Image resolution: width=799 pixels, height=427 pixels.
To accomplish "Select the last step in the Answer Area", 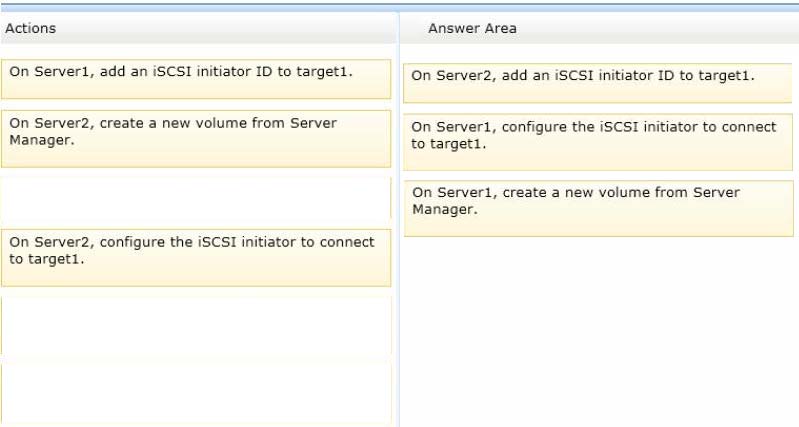I will [599, 208].
